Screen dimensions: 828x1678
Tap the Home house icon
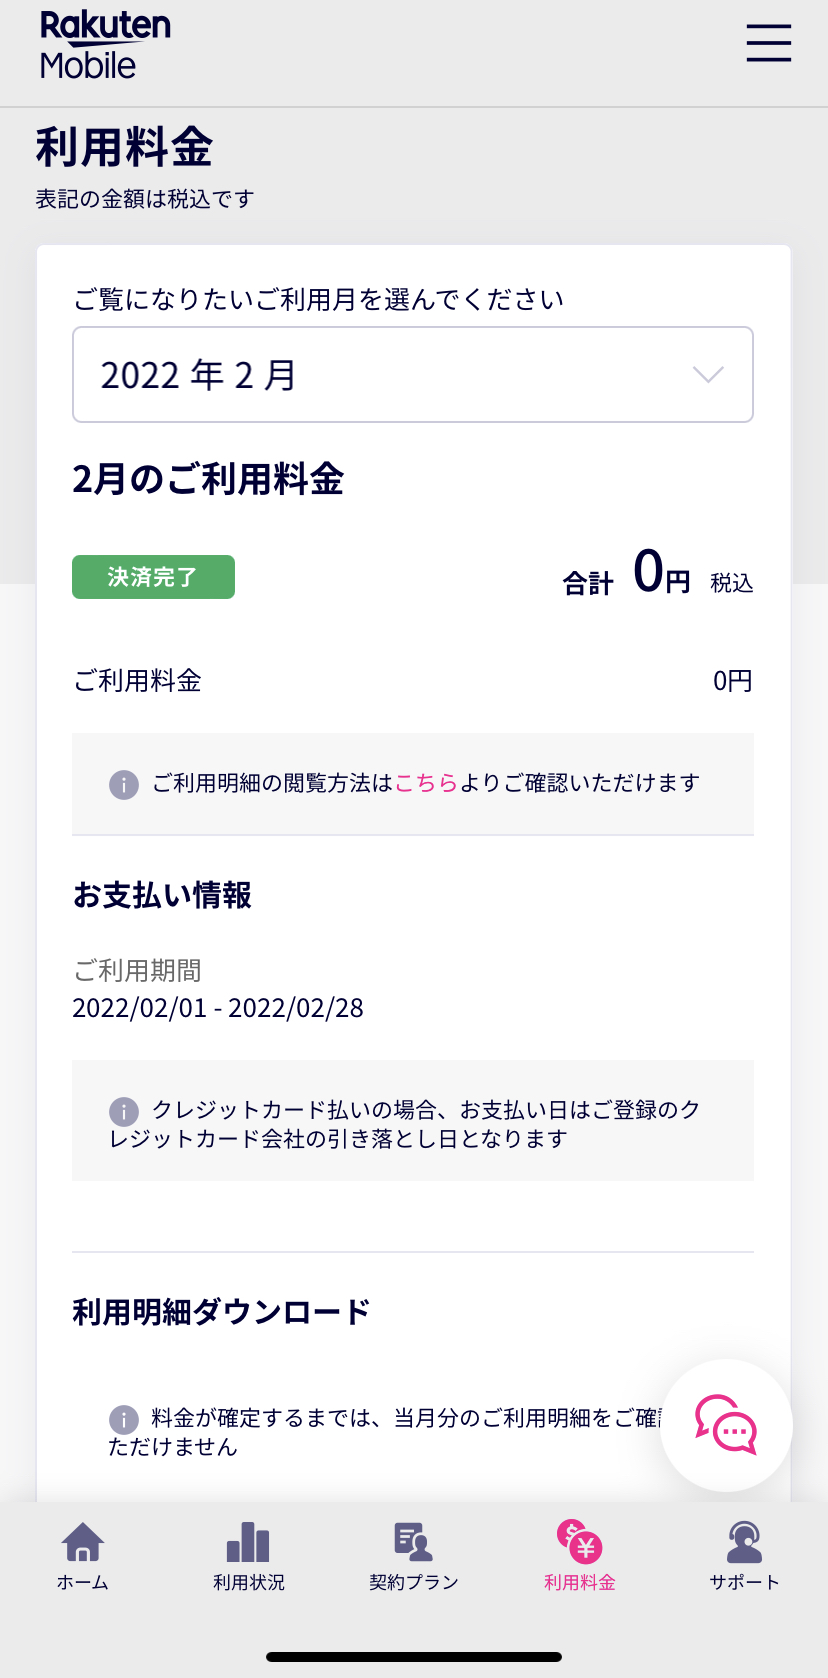(x=83, y=1542)
